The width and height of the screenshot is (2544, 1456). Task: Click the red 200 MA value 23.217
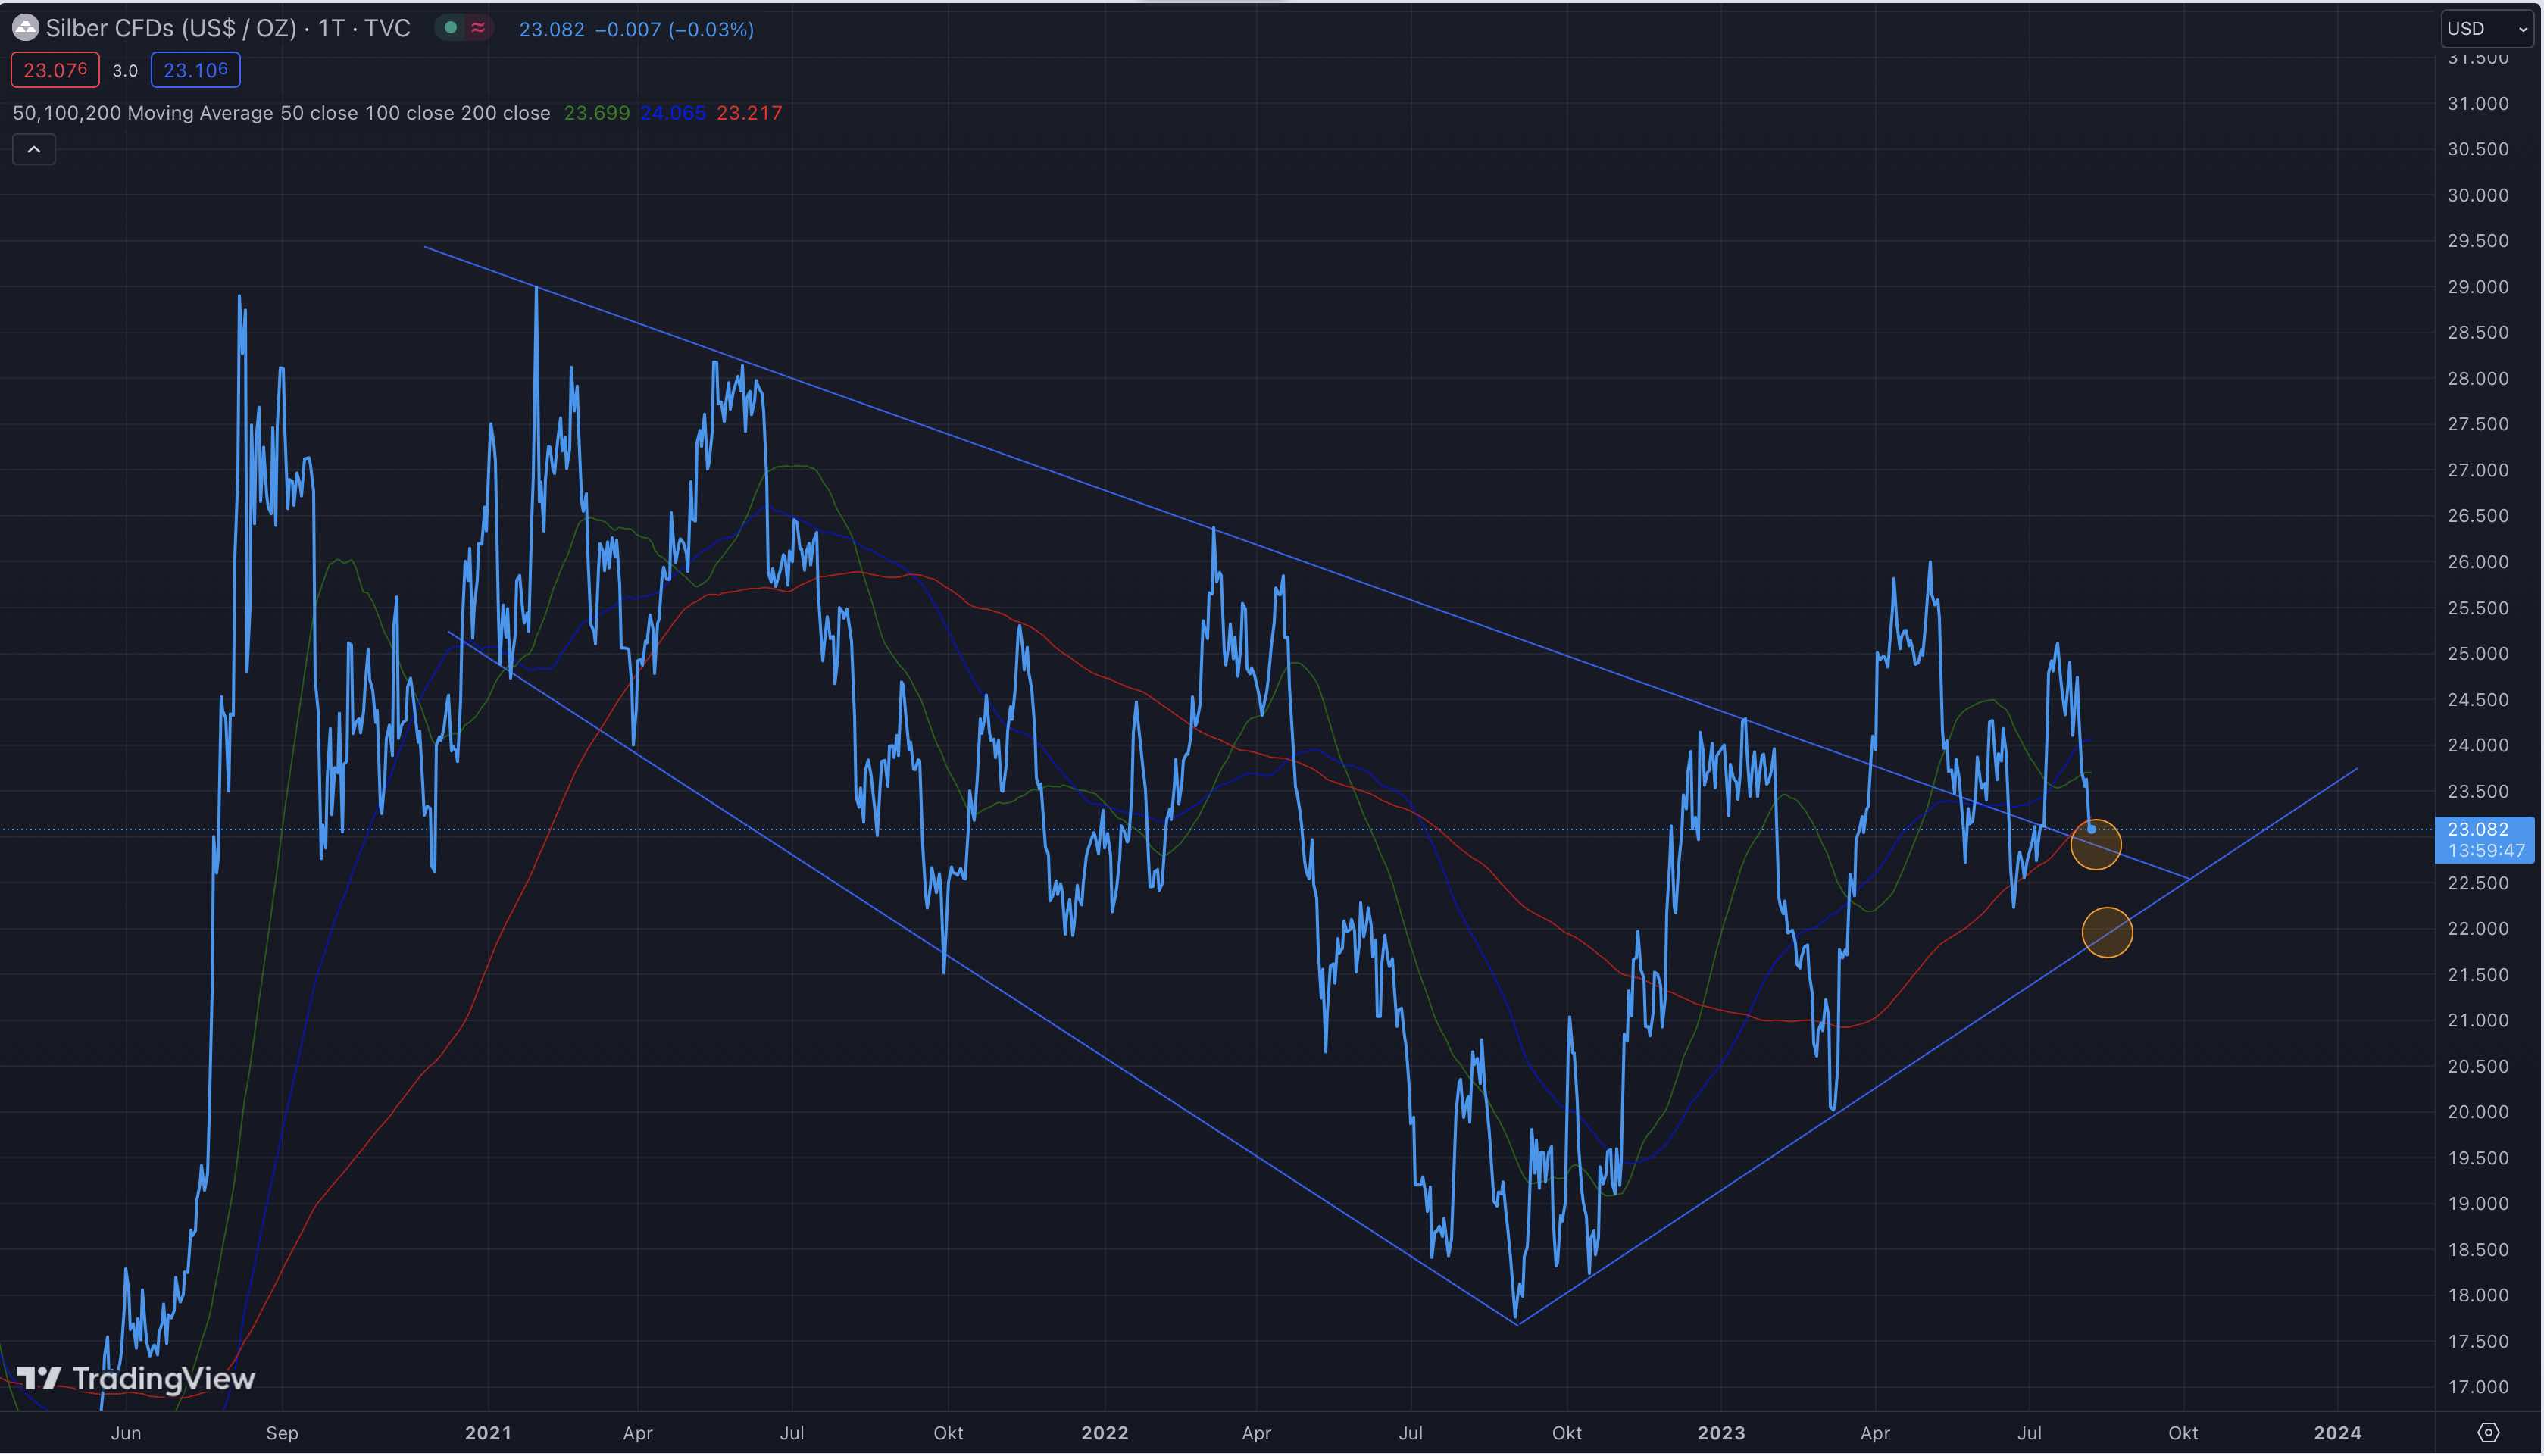[x=749, y=113]
